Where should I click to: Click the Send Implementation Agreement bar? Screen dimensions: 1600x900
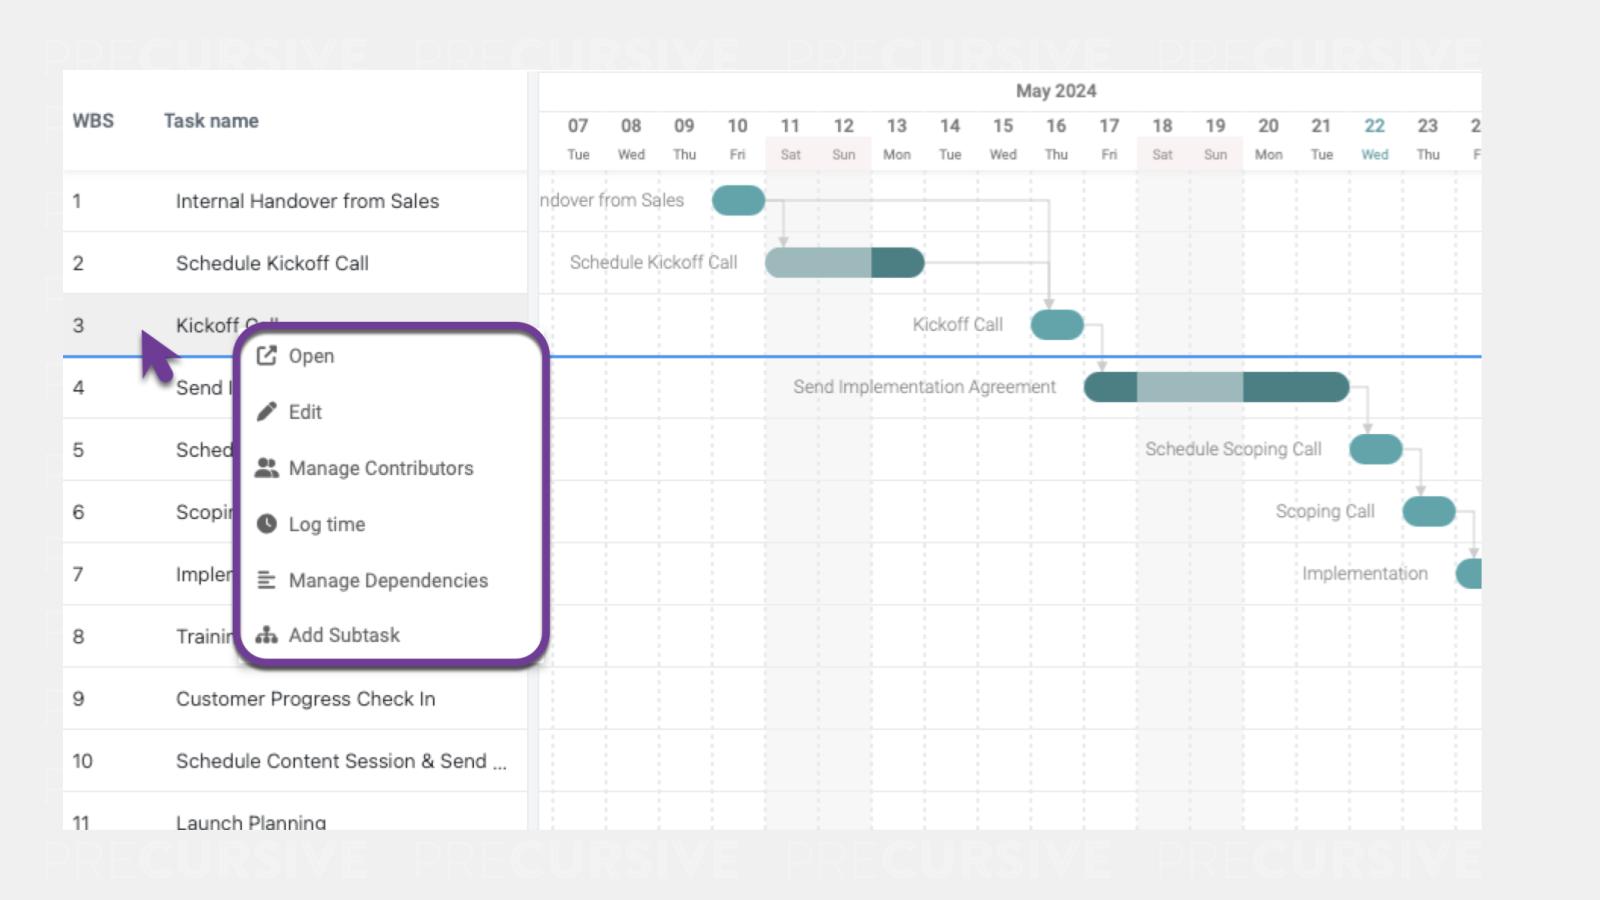click(1216, 387)
